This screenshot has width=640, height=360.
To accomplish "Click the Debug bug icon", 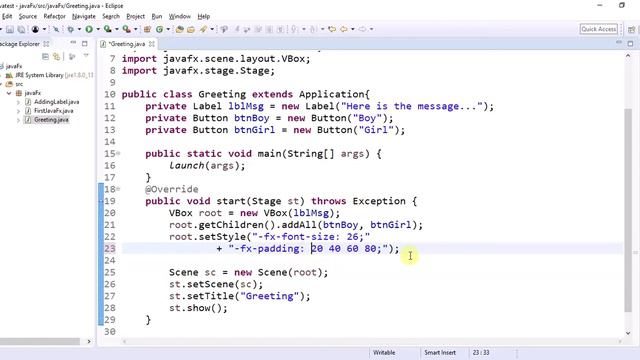I will 71,29.
